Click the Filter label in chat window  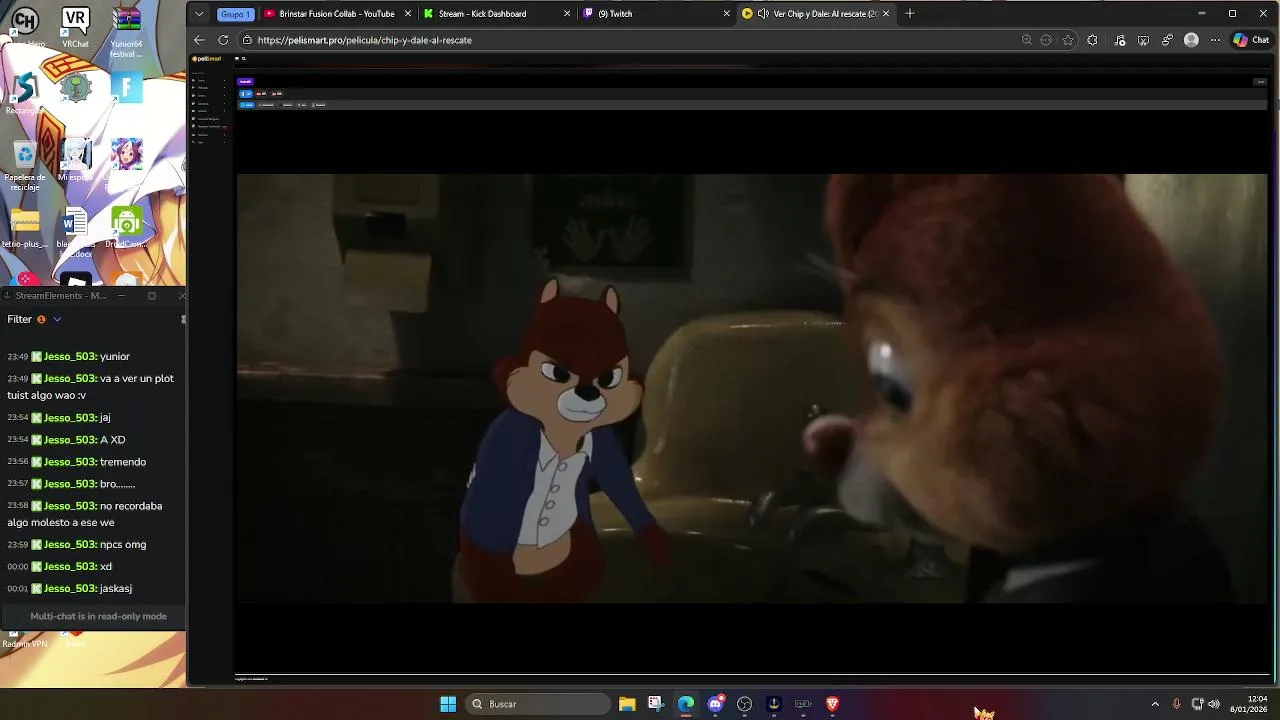(x=20, y=319)
